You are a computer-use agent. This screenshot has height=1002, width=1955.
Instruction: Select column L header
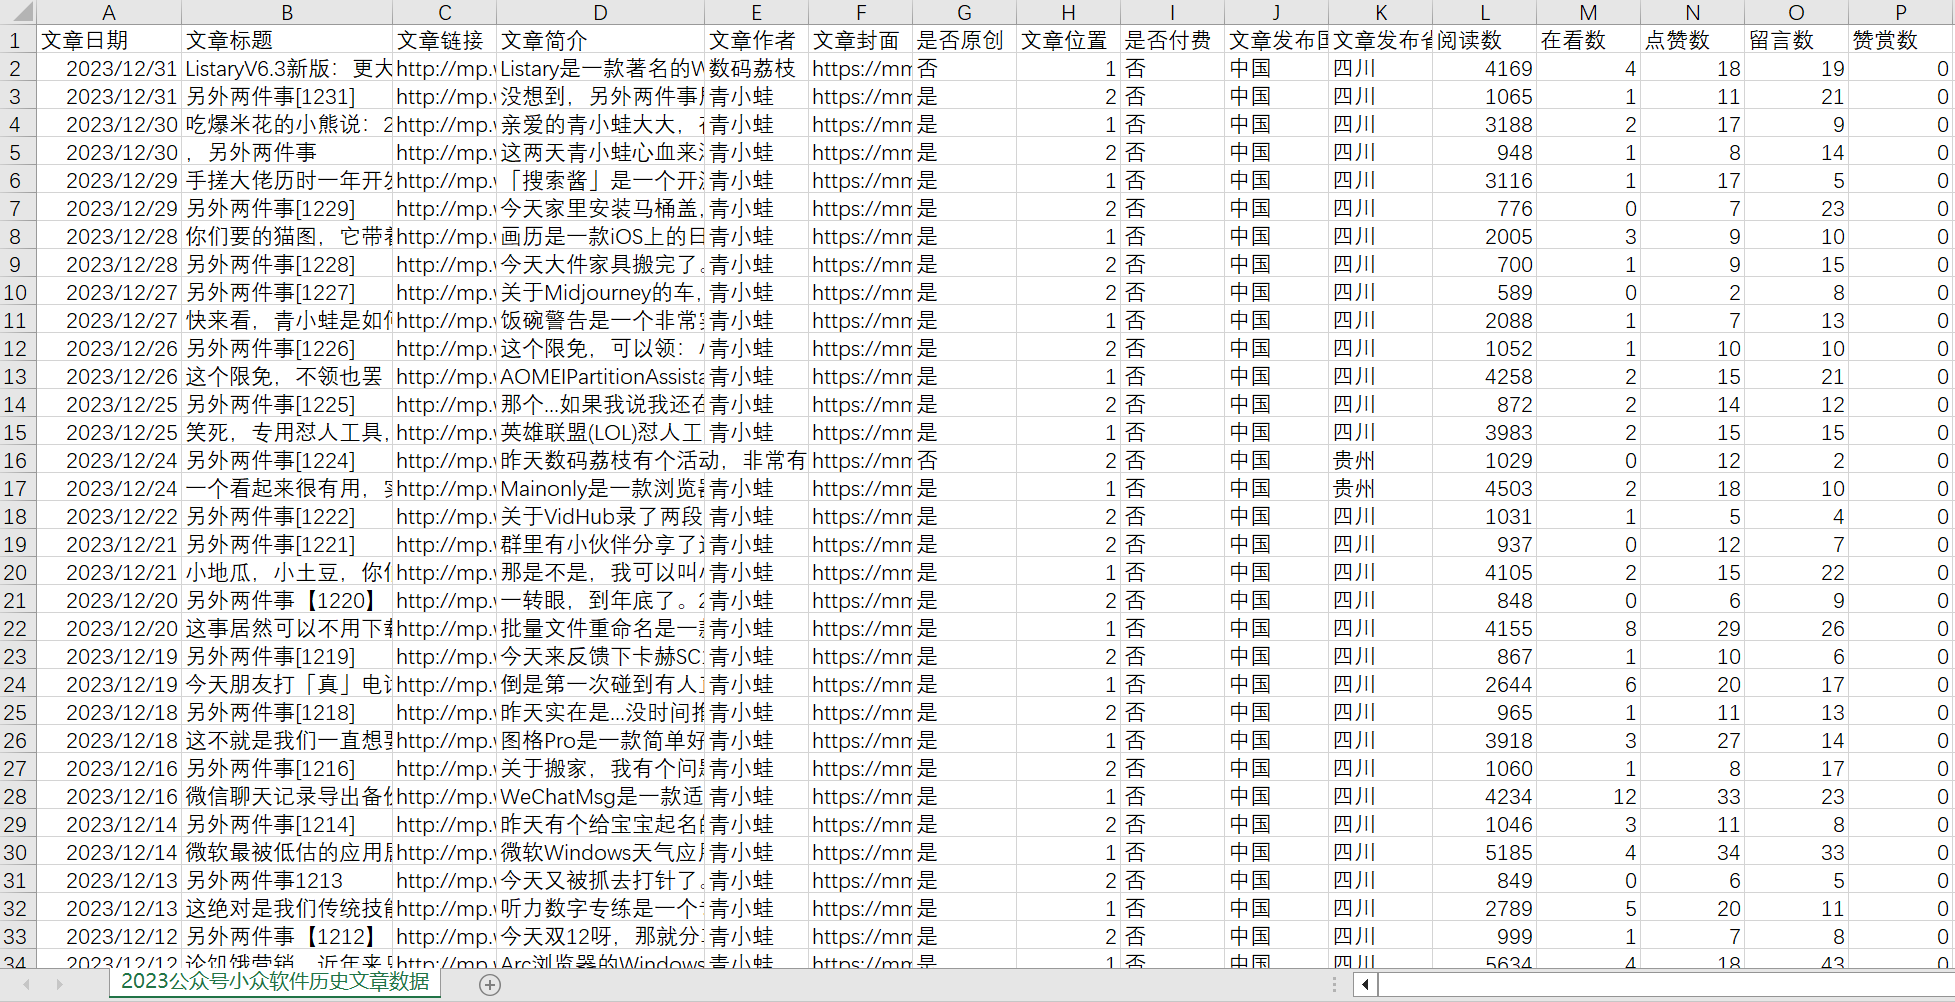coord(1485,12)
